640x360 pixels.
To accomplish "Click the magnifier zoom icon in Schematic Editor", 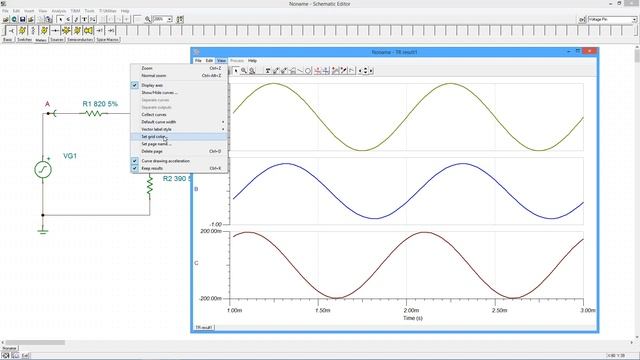I will click(148, 19).
